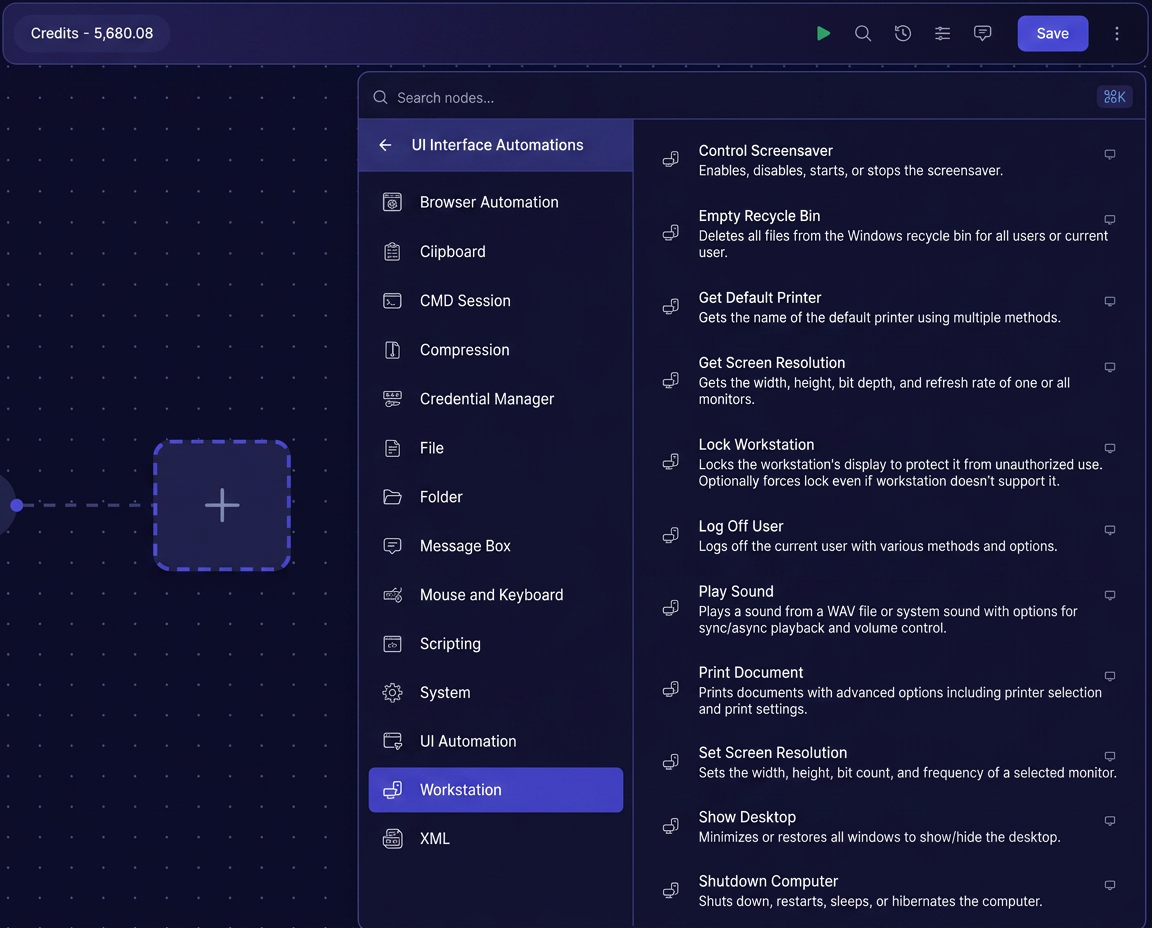The width and height of the screenshot is (1152, 928).
Task: Open comment icon for Print Document
Action: click(1109, 676)
